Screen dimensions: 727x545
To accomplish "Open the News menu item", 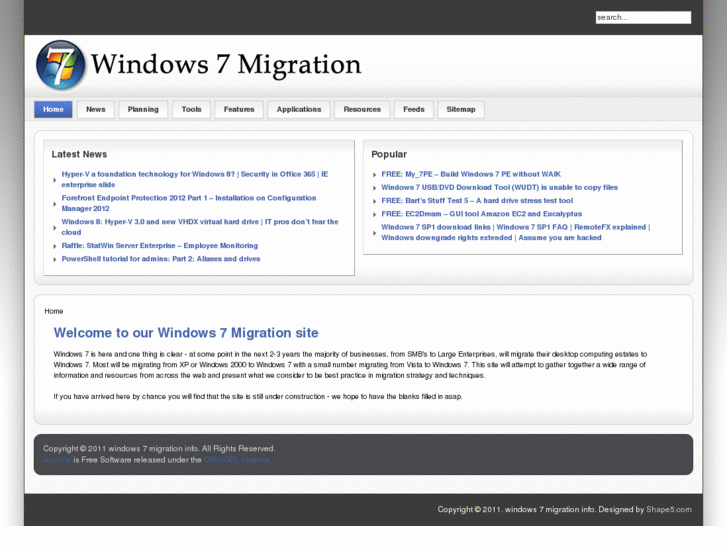I will 96,109.
